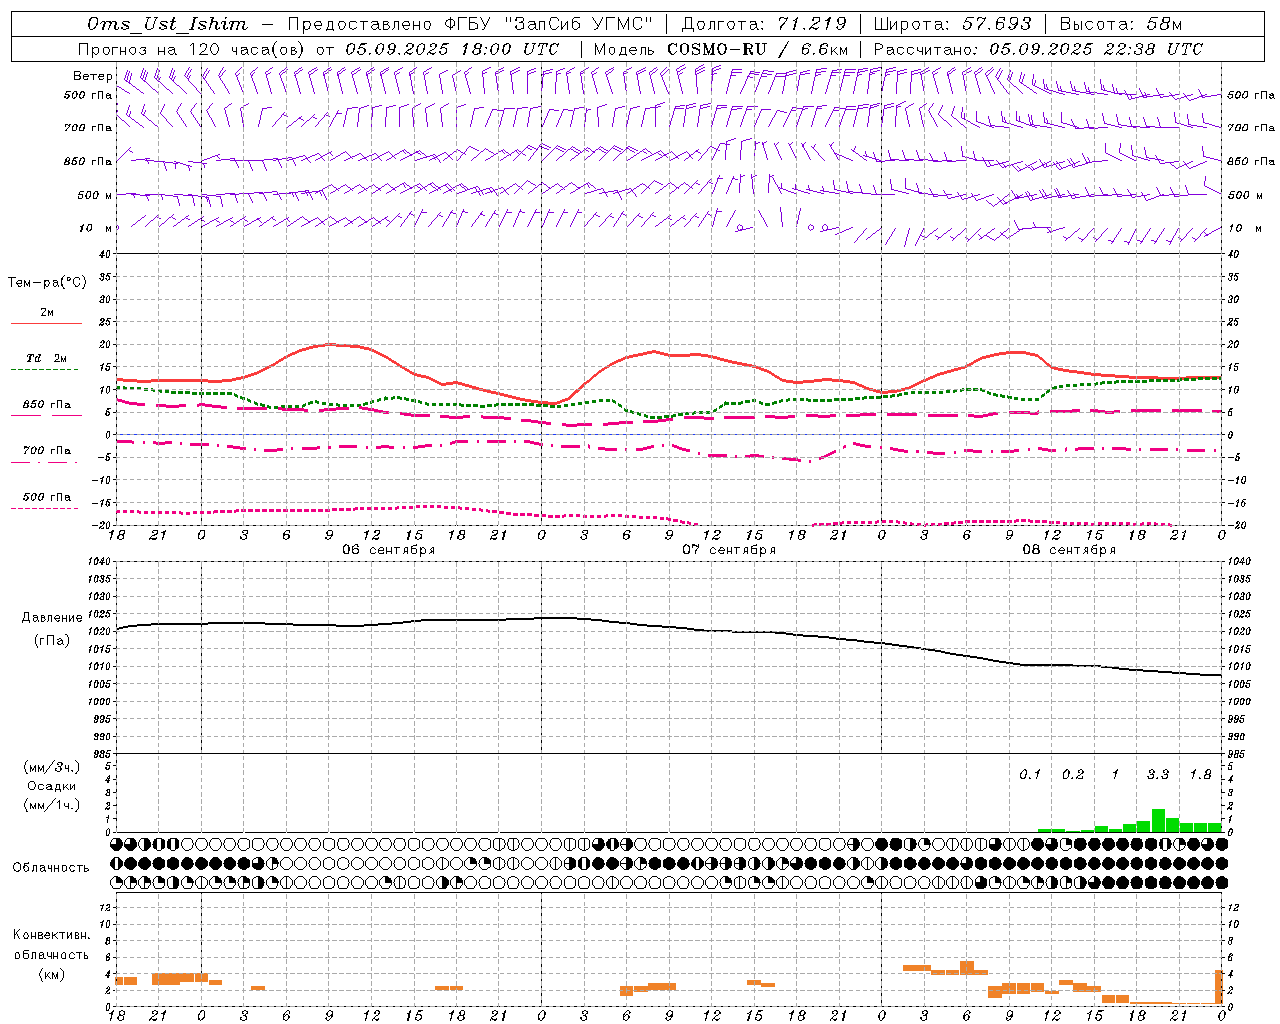Viewport: 1280px width, 1024px height.
Task: Click the (мм/3ч.) precipitation unit label
Action: (x=52, y=768)
